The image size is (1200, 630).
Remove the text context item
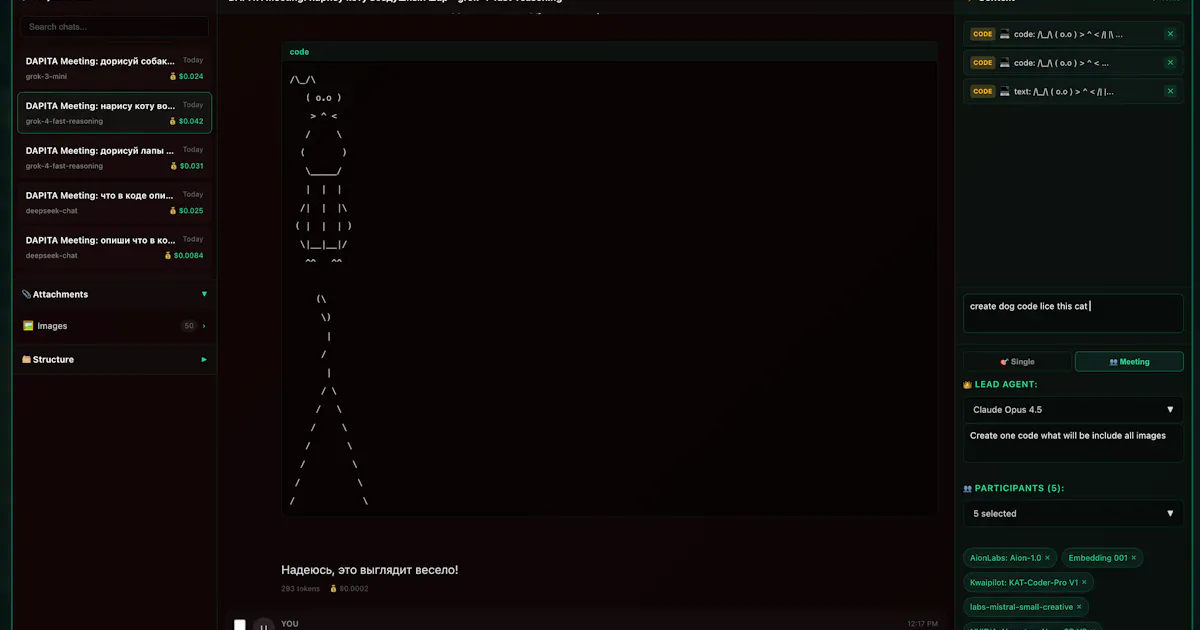click(1170, 91)
